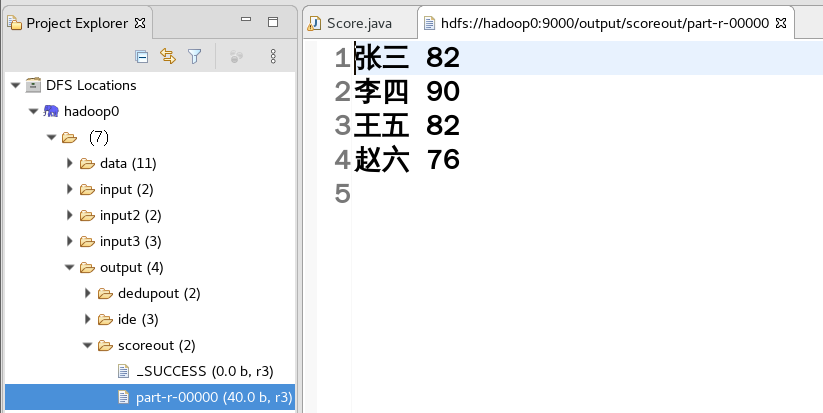
Task: Expand the input2 (2) folder
Action: tap(69, 215)
